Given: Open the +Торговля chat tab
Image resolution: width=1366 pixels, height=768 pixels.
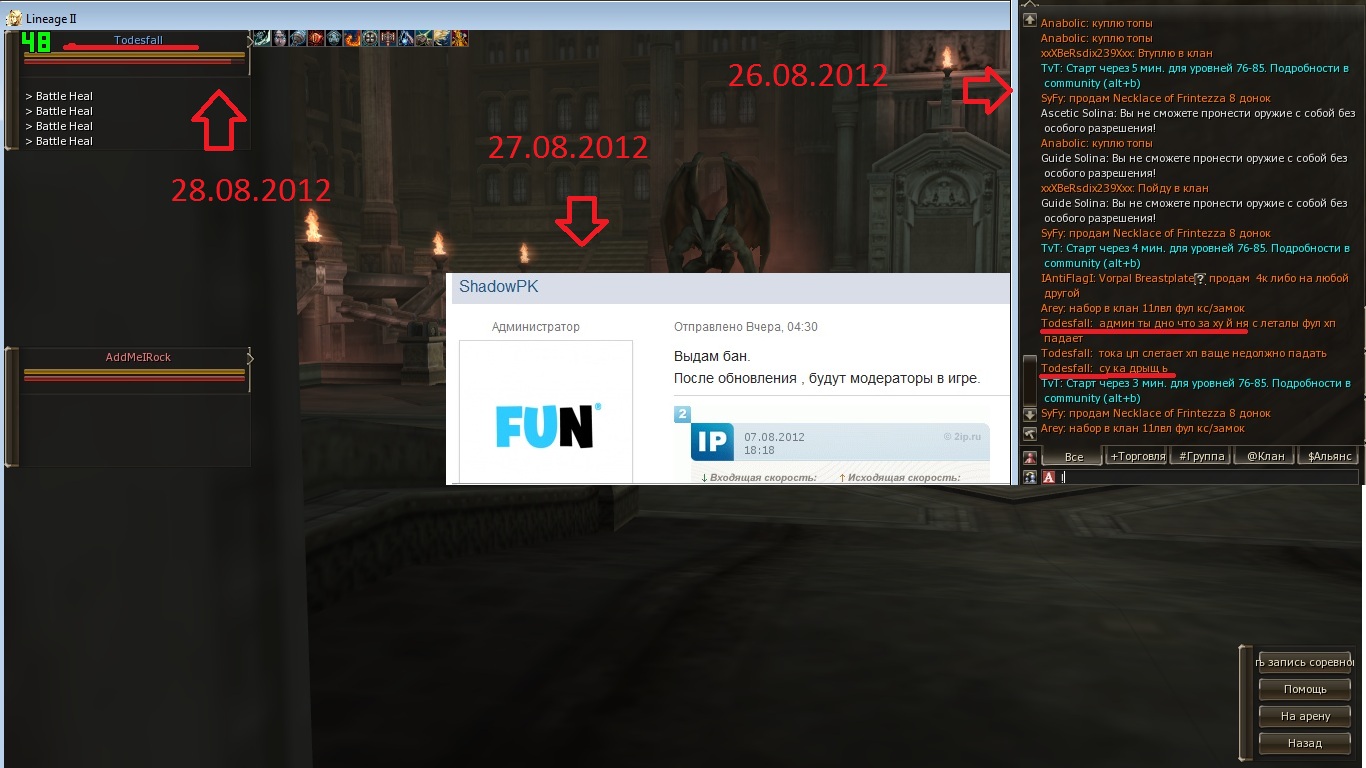Looking at the screenshot, I should [x=1138, y=456].
